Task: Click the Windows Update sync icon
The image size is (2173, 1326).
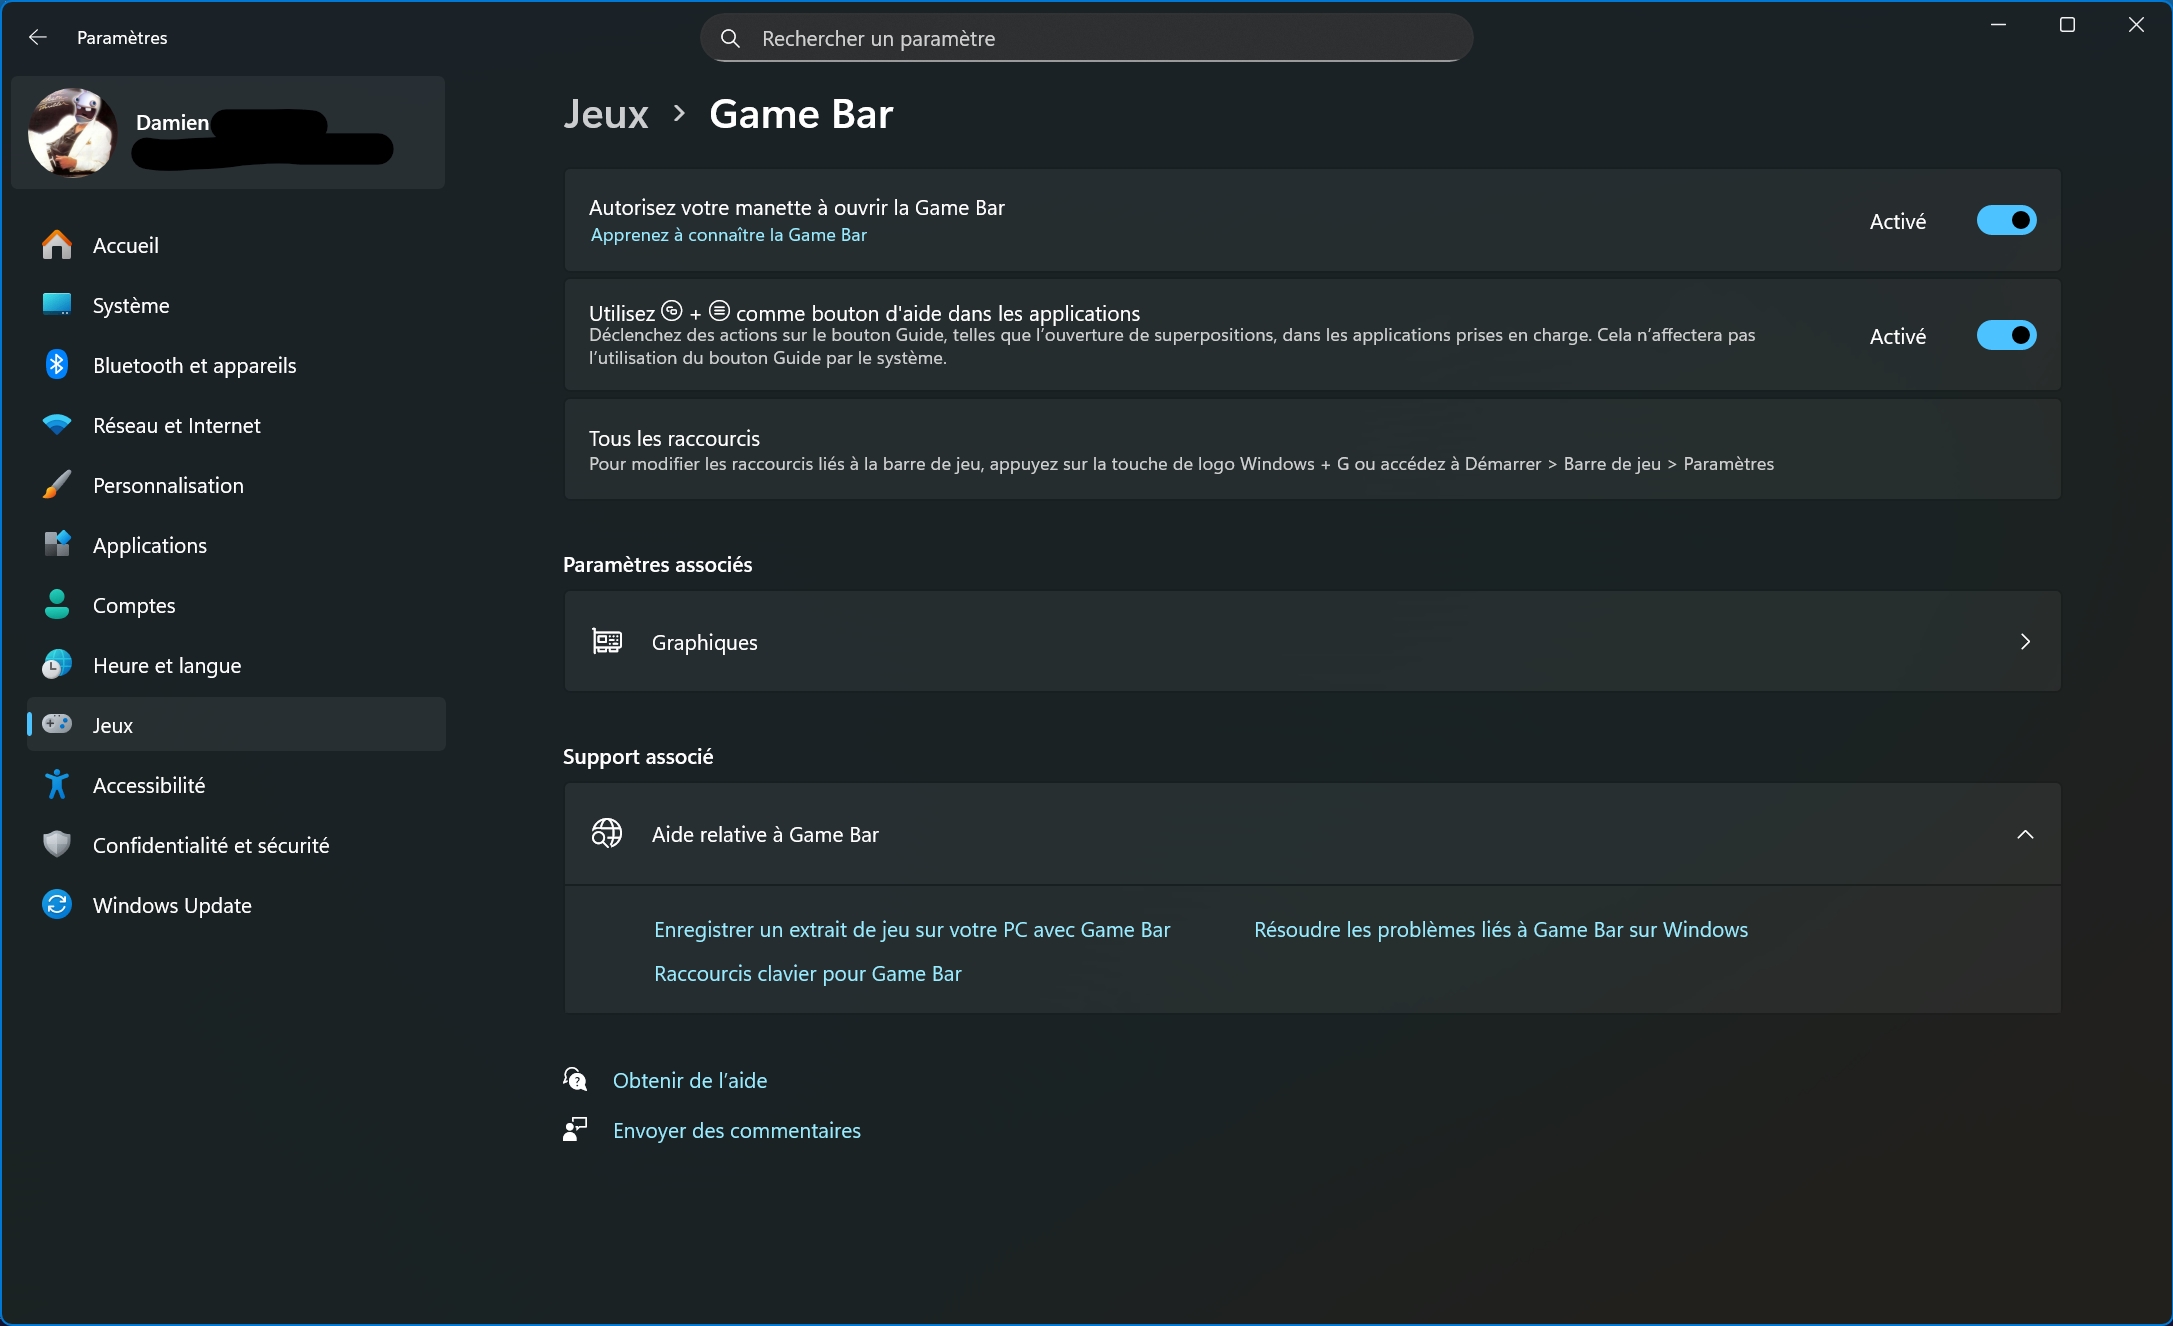Action: (x=57, y=905)
